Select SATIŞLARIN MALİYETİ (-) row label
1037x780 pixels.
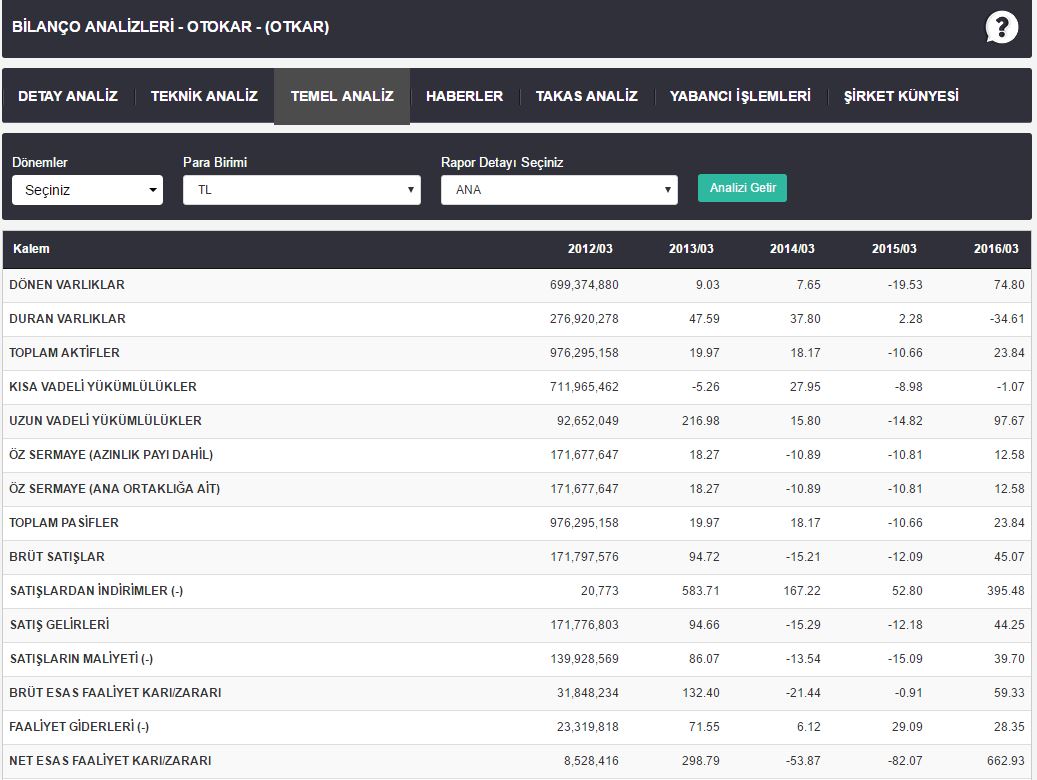tap(81, 659)
